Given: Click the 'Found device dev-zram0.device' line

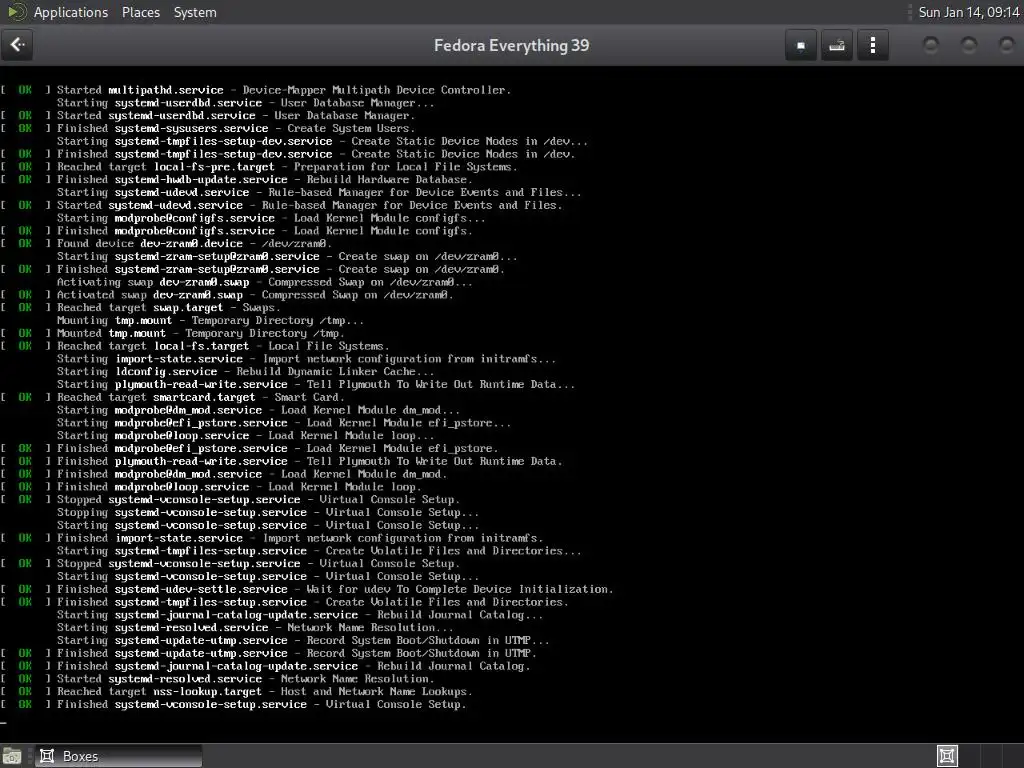Looking at the screenshot, I should coord(167,244).
